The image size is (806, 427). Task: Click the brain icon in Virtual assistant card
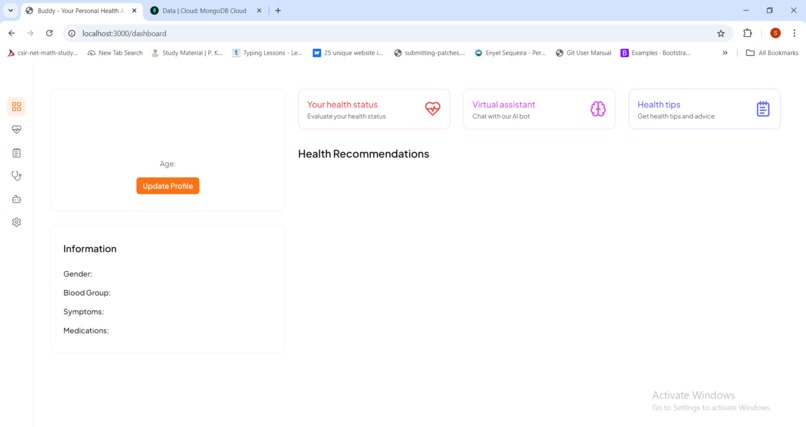coord(598,108)
